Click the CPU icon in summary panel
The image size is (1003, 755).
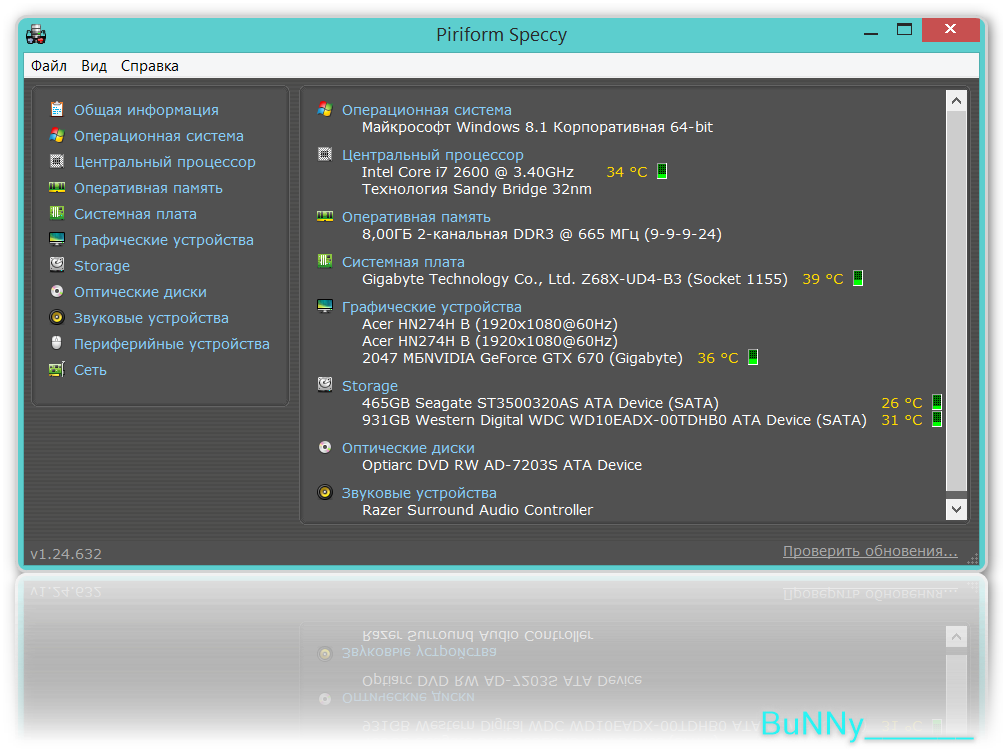325,154
